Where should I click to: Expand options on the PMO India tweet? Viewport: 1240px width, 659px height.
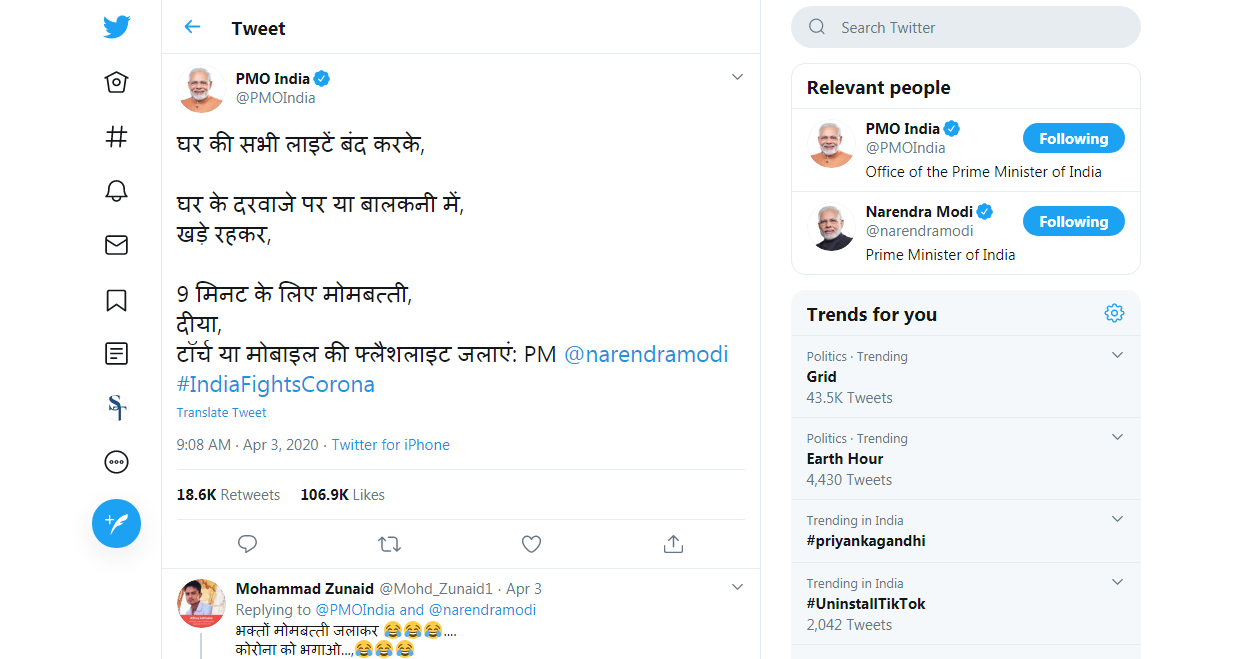737,76
